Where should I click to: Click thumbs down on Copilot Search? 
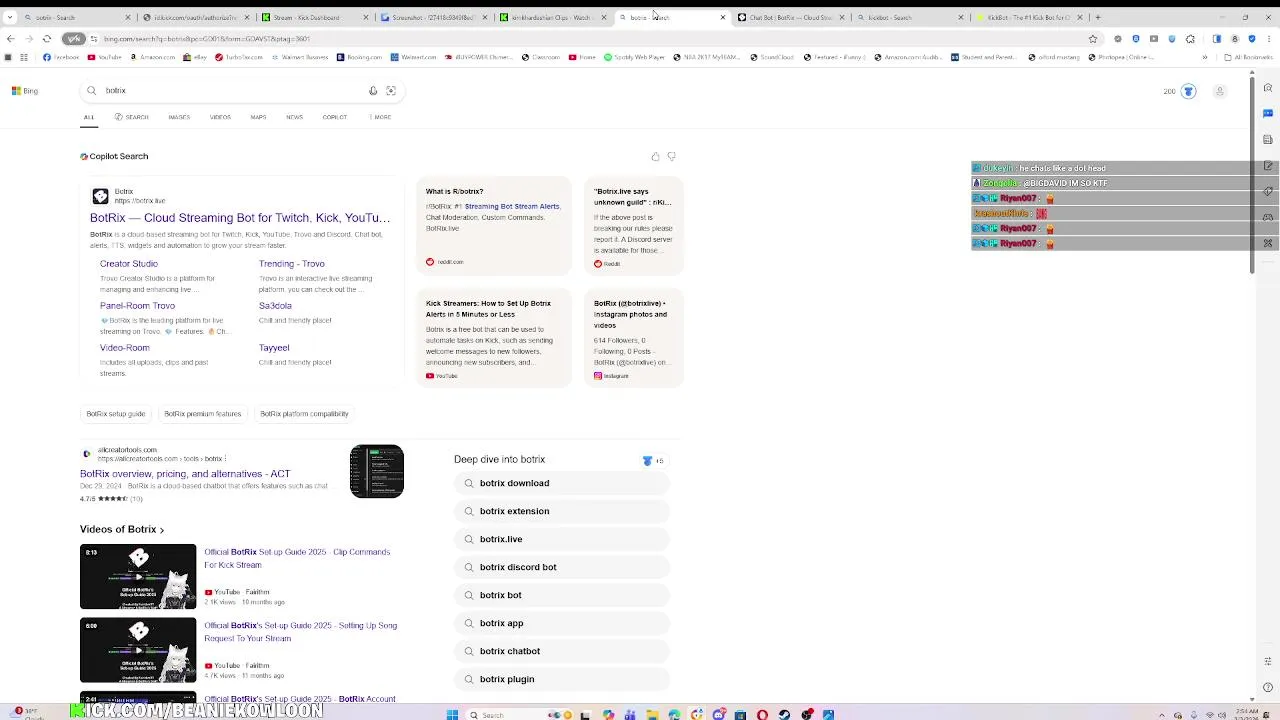click(671, 156)
